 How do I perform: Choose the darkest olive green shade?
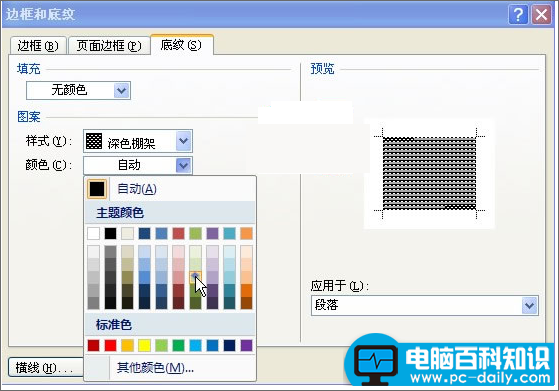[x=195, y=303]
